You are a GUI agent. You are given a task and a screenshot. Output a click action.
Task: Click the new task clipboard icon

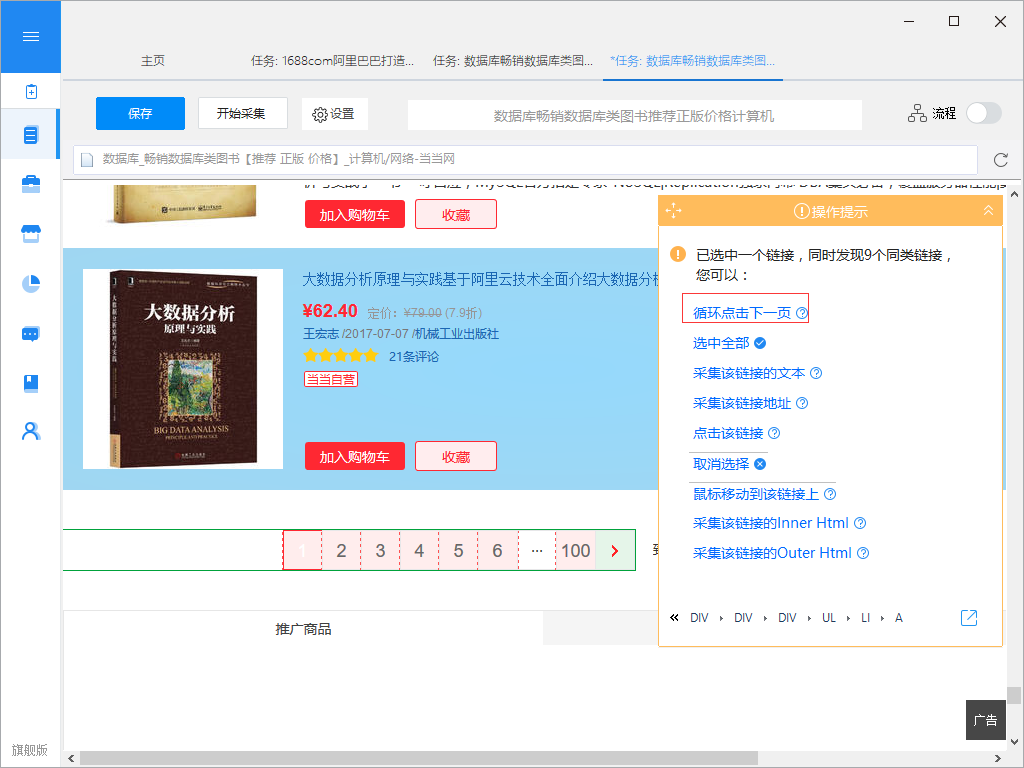tap(31, 91)
